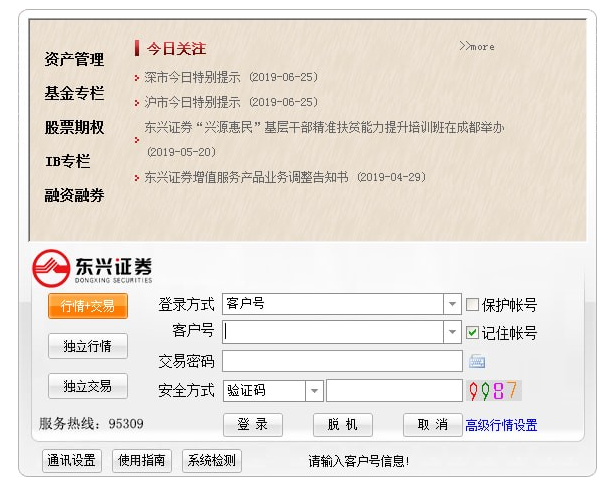Viewport: 606px width, 484px height.
Task: Click the 登录 button
Action: (253, 425)
